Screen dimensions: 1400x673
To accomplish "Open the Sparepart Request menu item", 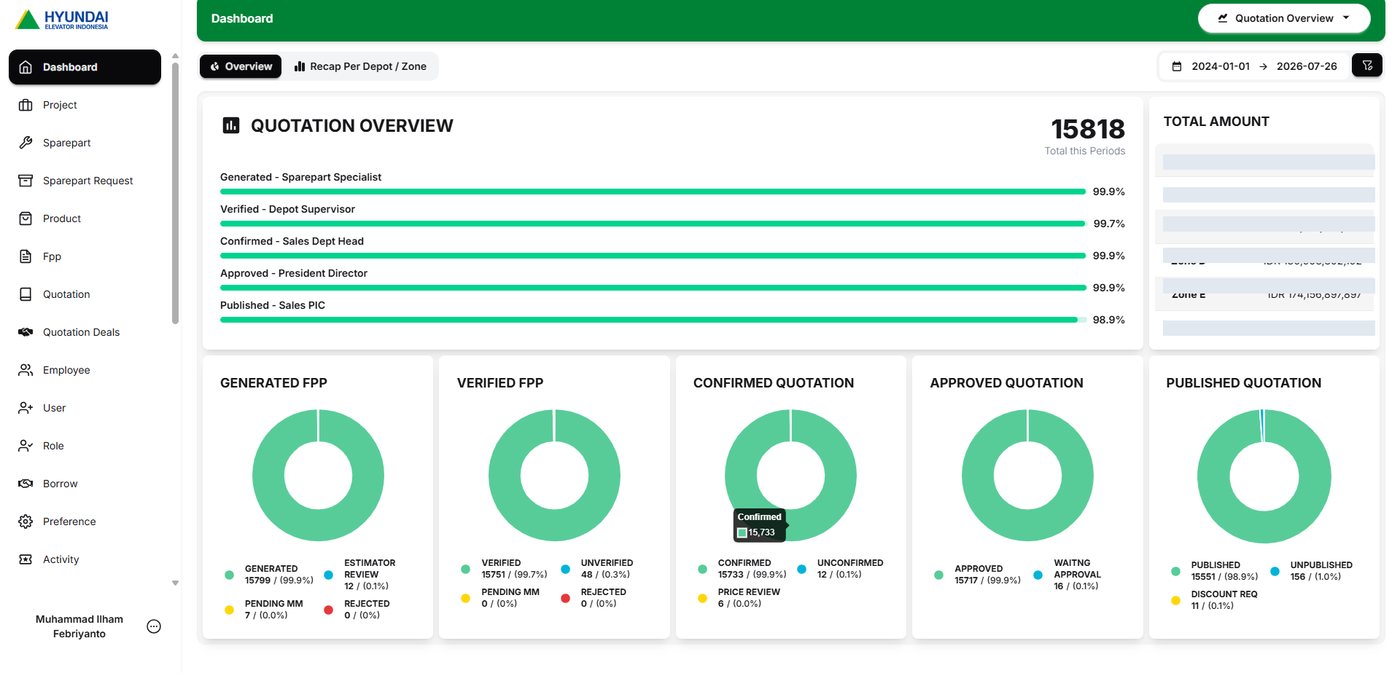I will [x=85, y=181].
